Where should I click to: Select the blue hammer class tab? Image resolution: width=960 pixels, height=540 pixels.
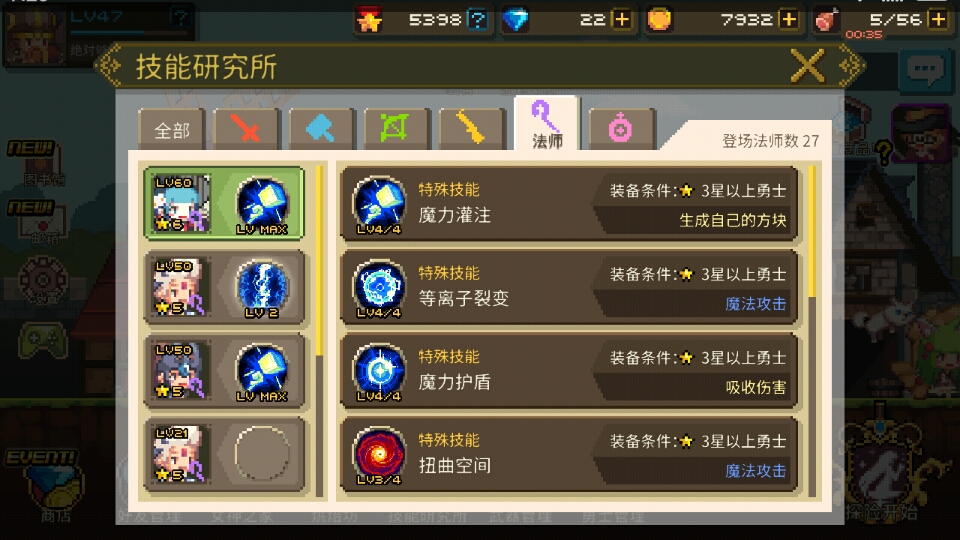point(321,129)
